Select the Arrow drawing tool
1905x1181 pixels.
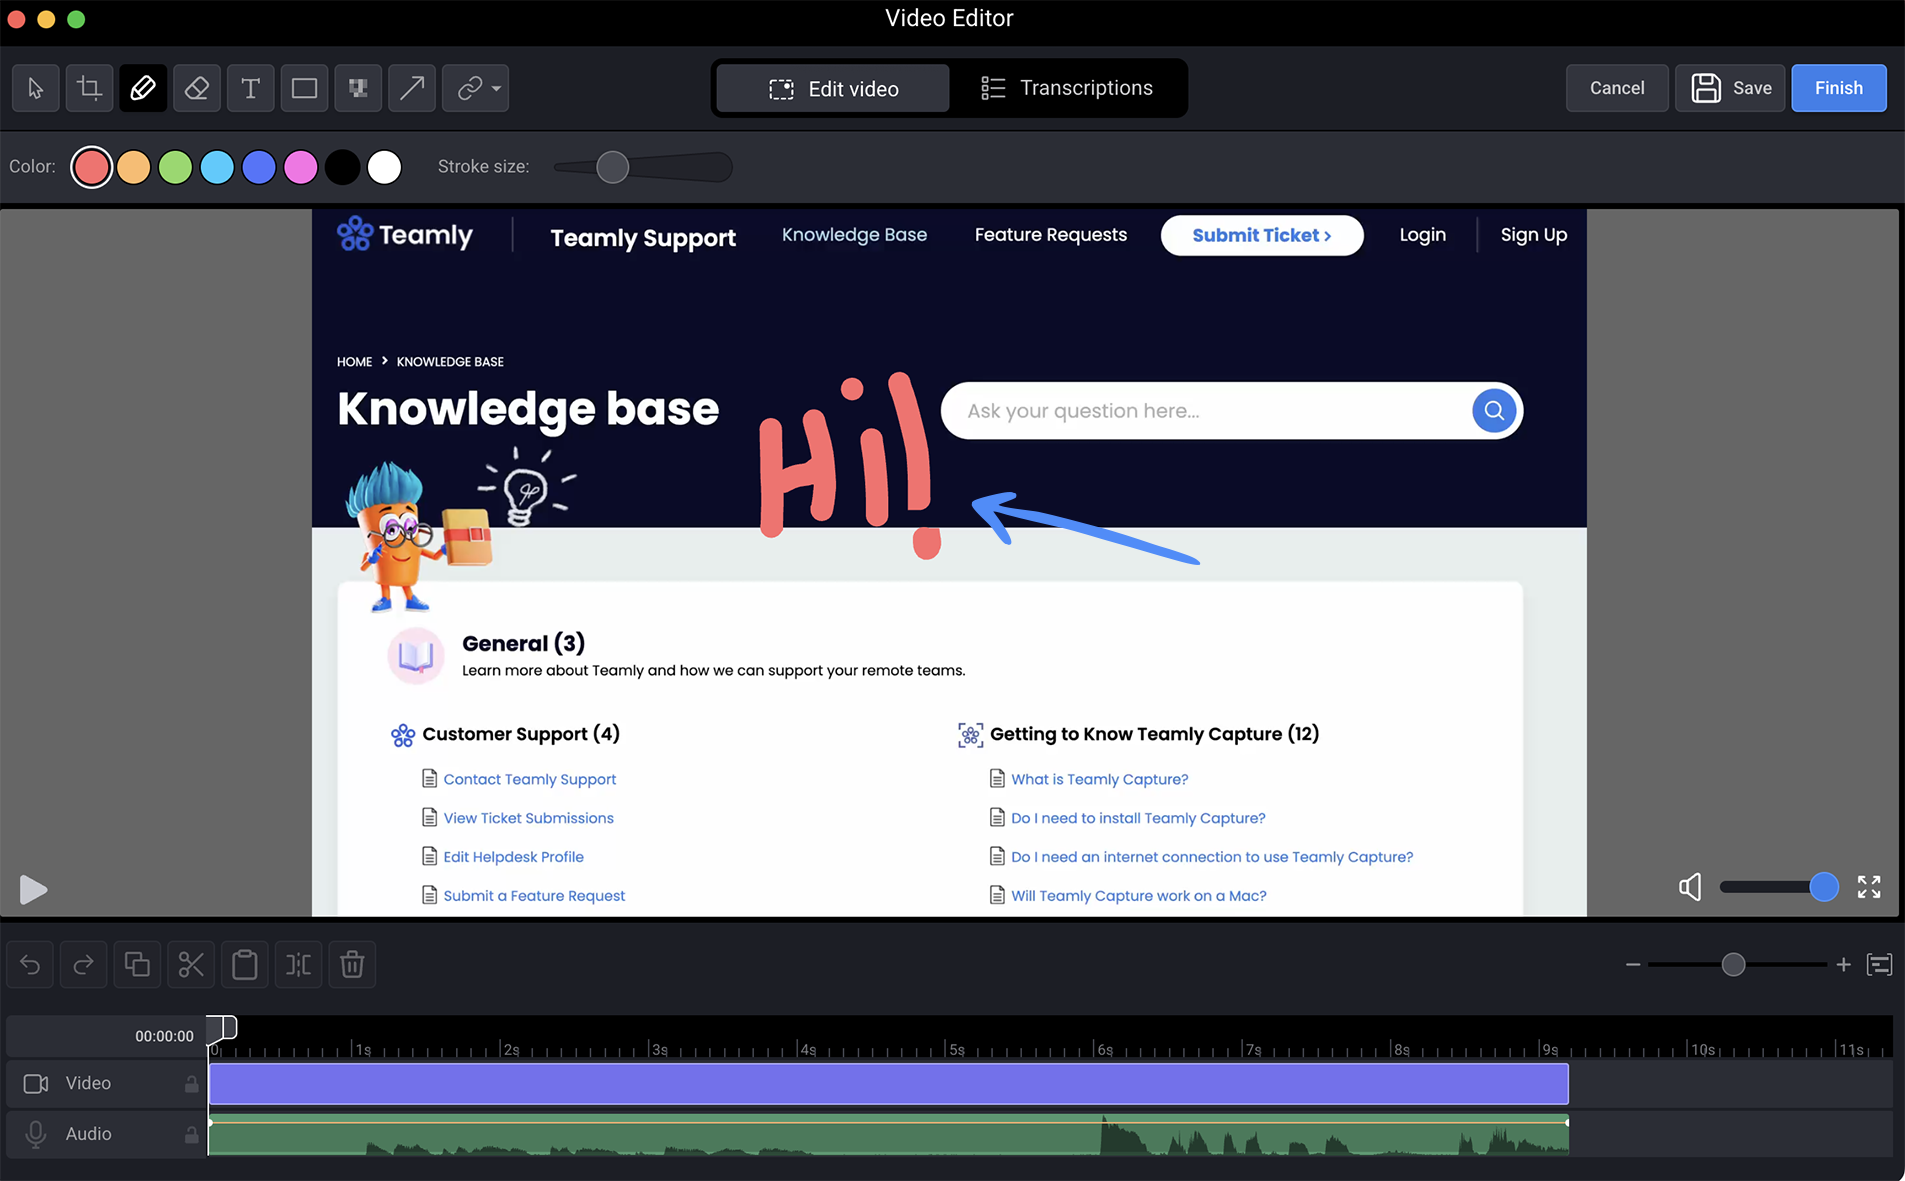[412, 88]
